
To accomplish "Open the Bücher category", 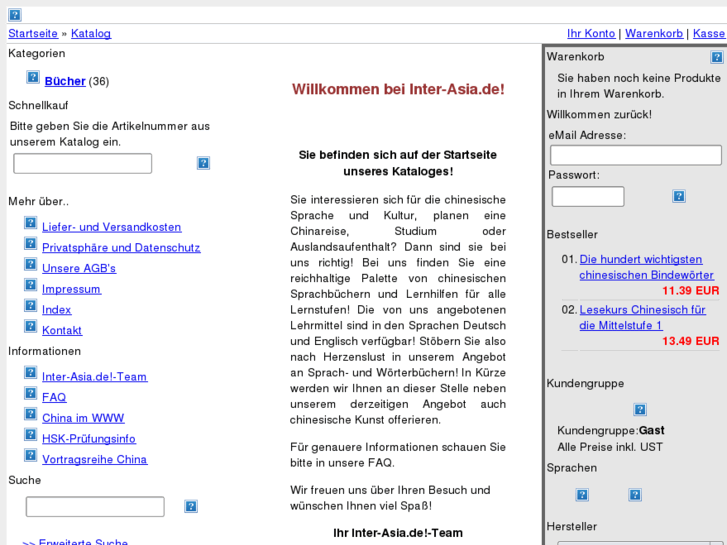I will point(65,81).
